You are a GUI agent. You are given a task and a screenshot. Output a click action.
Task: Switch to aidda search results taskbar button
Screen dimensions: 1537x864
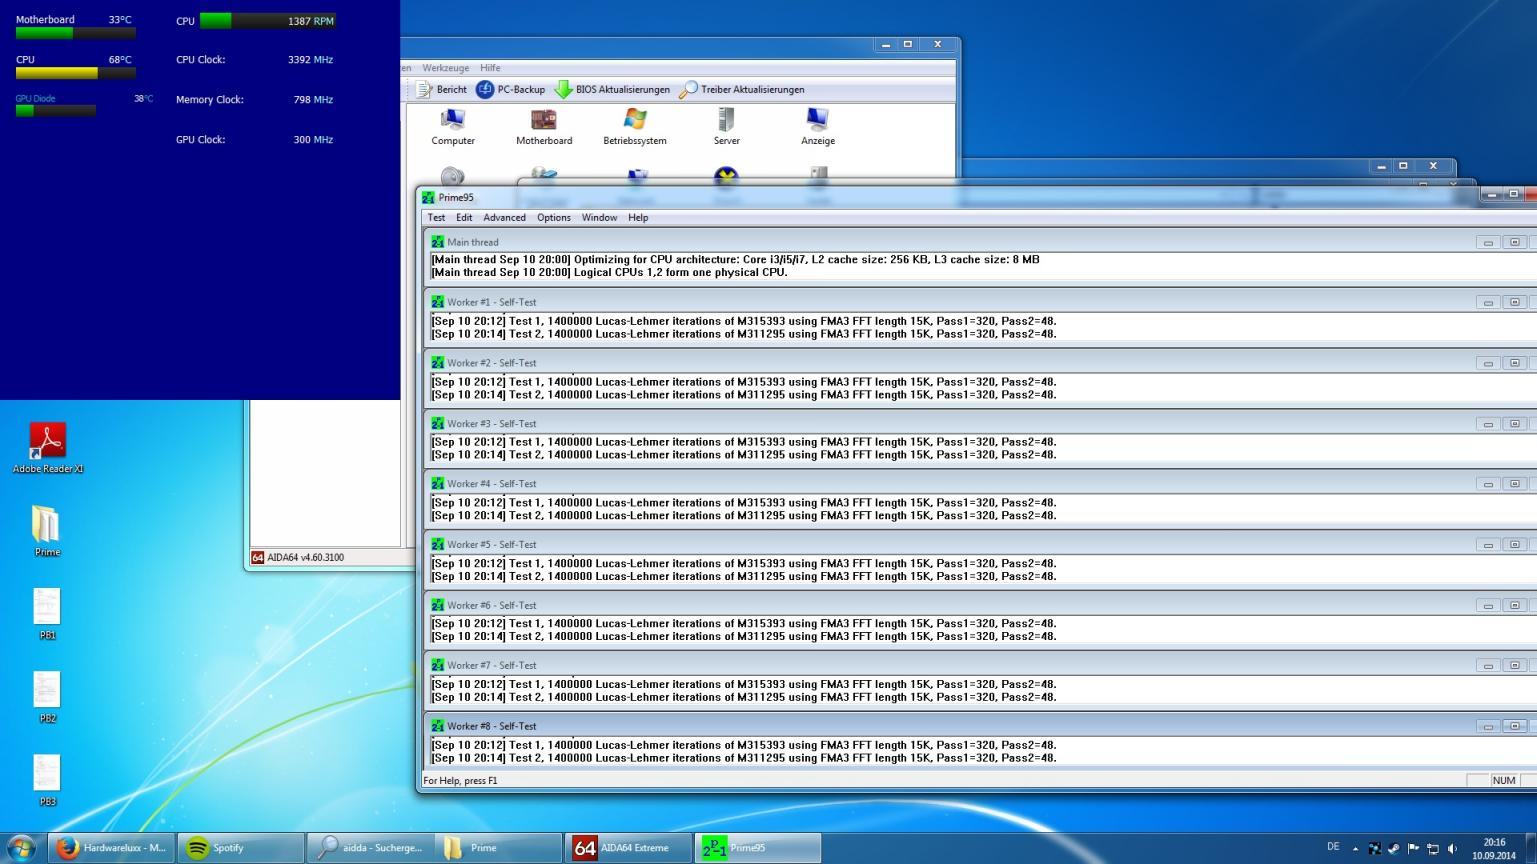(370, 848)
